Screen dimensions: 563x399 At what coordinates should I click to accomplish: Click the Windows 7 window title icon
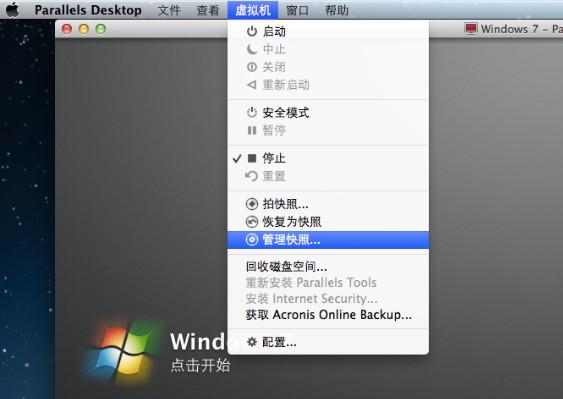471,28
